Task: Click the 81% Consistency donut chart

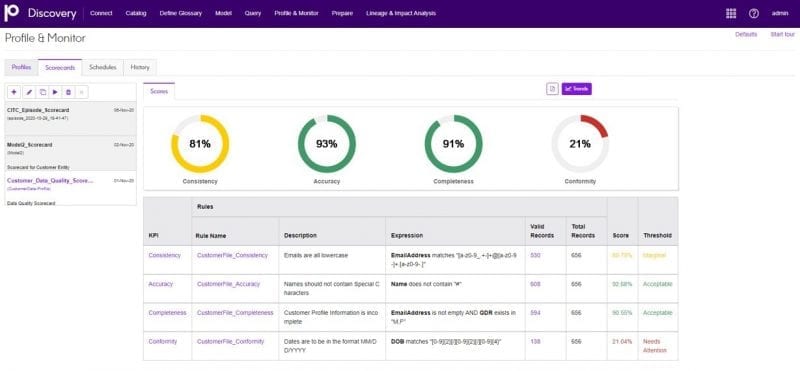Action: click(200, 144)
